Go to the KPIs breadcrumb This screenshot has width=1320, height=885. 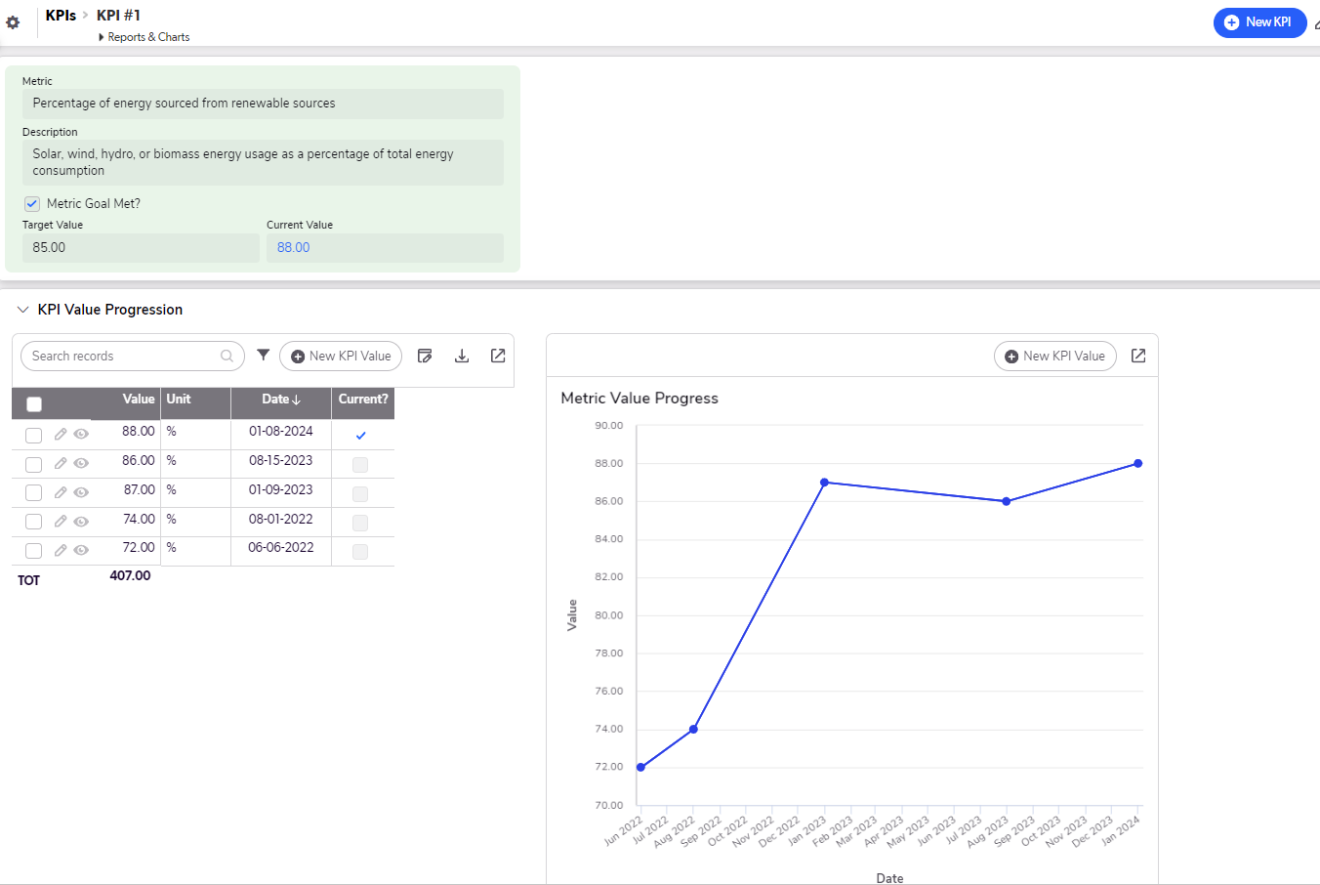[60, 16]
